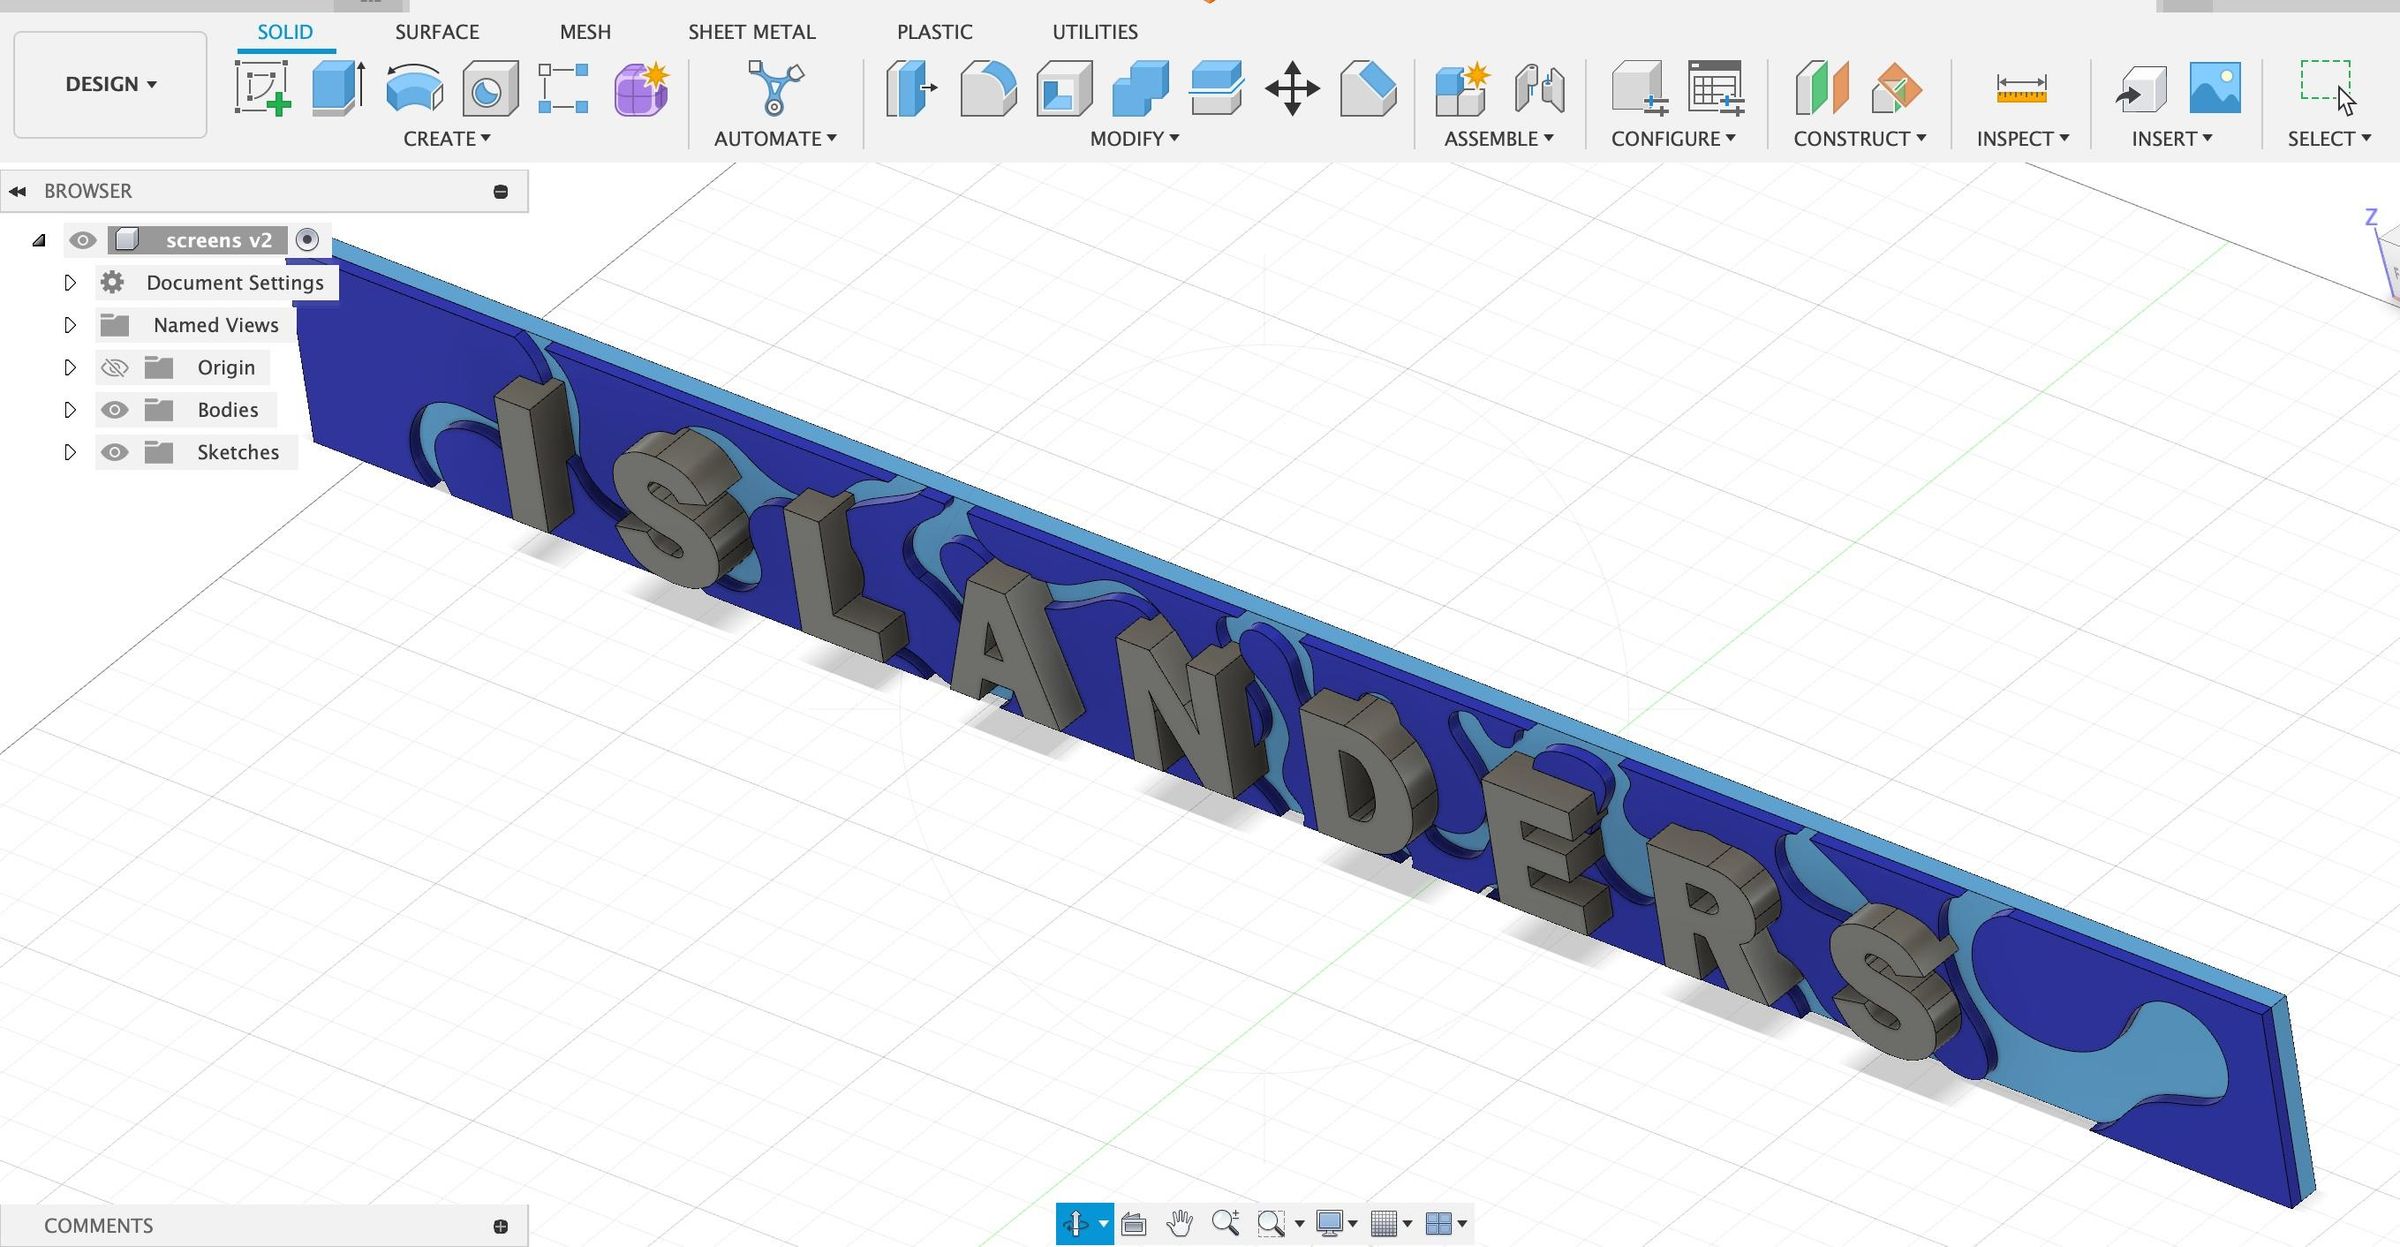Select the Shell tool
2400x1247 pixels.
(x=1063, y=90)
